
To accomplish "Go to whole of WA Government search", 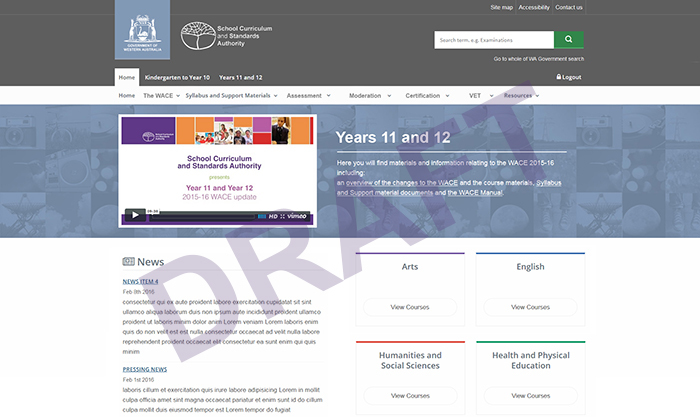I will [x=538, y=59].
